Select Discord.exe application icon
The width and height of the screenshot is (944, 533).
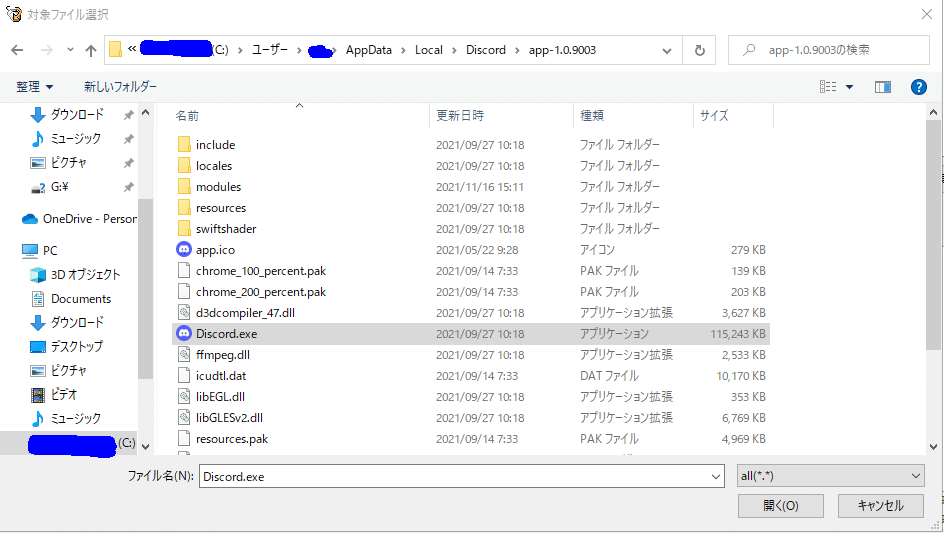coord(184,333)
